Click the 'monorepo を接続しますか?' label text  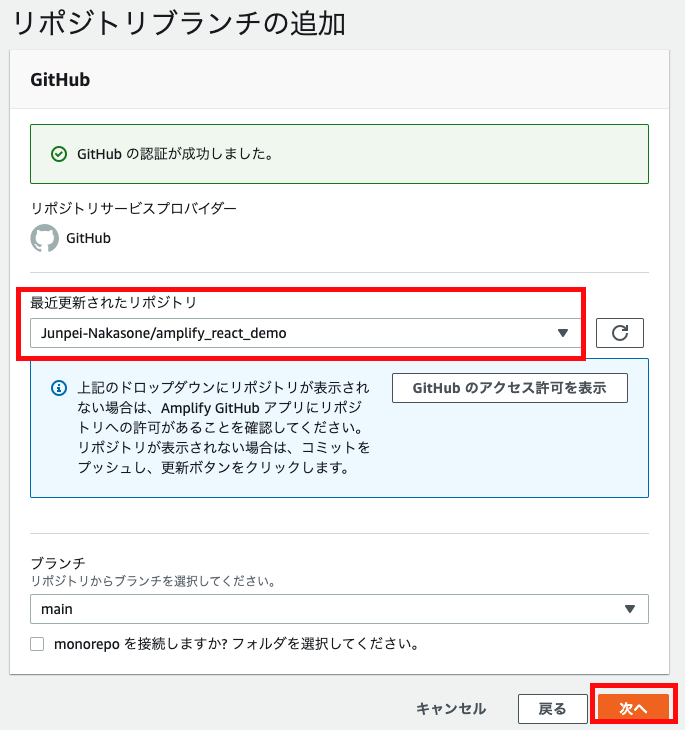[141, 644]
